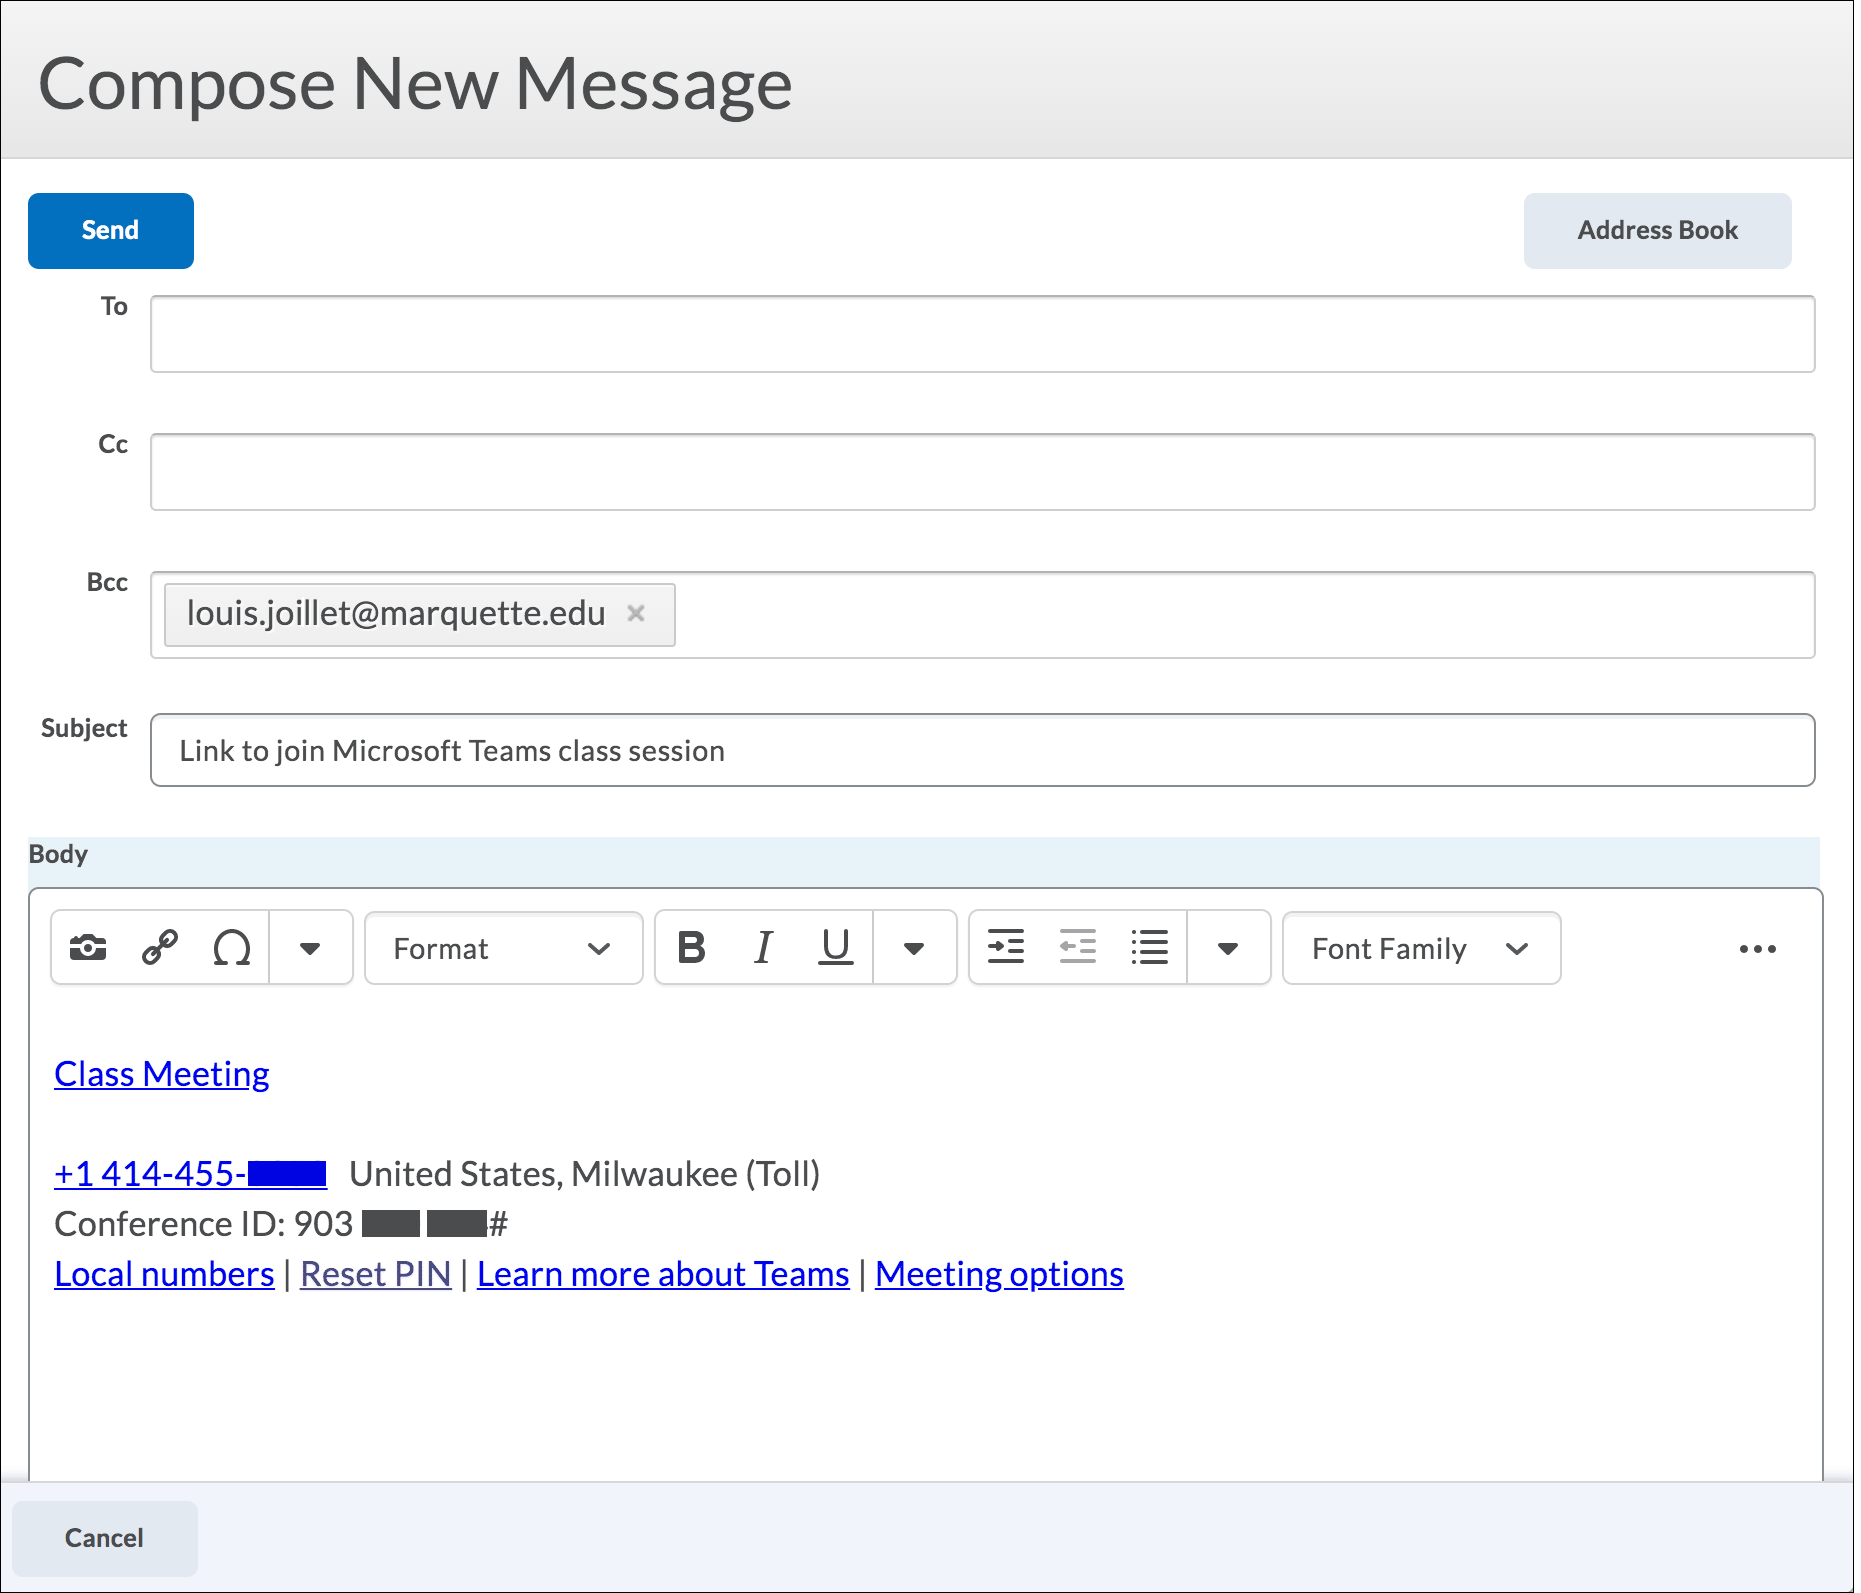
Task: Open the Format dropdown
Action: coord(503,948)
